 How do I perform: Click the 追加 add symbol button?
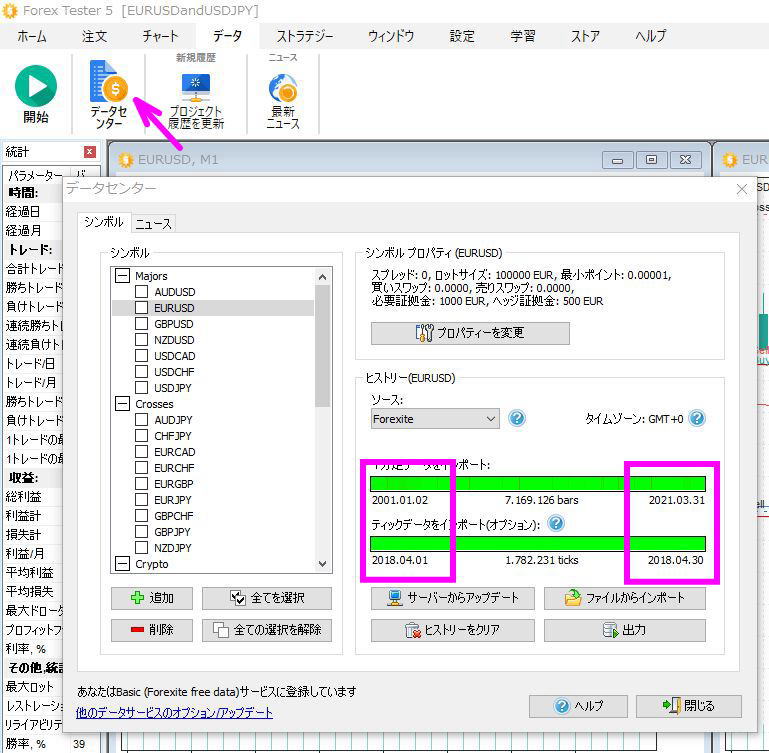[152, 598]
